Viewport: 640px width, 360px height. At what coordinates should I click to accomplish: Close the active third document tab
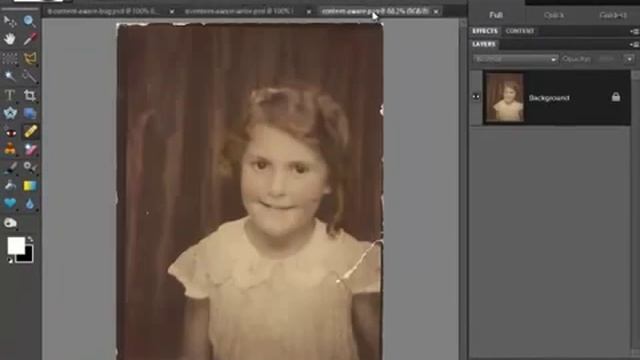pyautogui.click(x=436, y=12)
